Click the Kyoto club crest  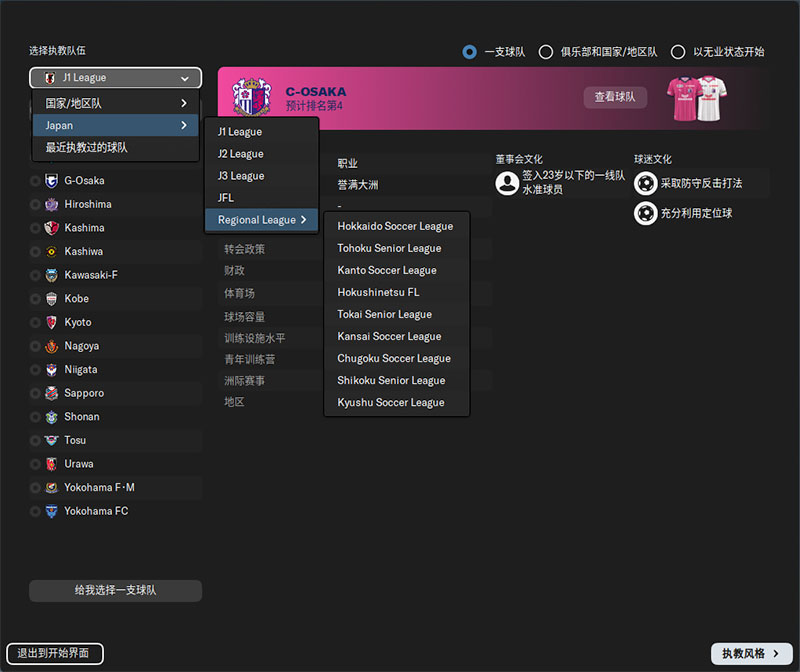(52, 322)
